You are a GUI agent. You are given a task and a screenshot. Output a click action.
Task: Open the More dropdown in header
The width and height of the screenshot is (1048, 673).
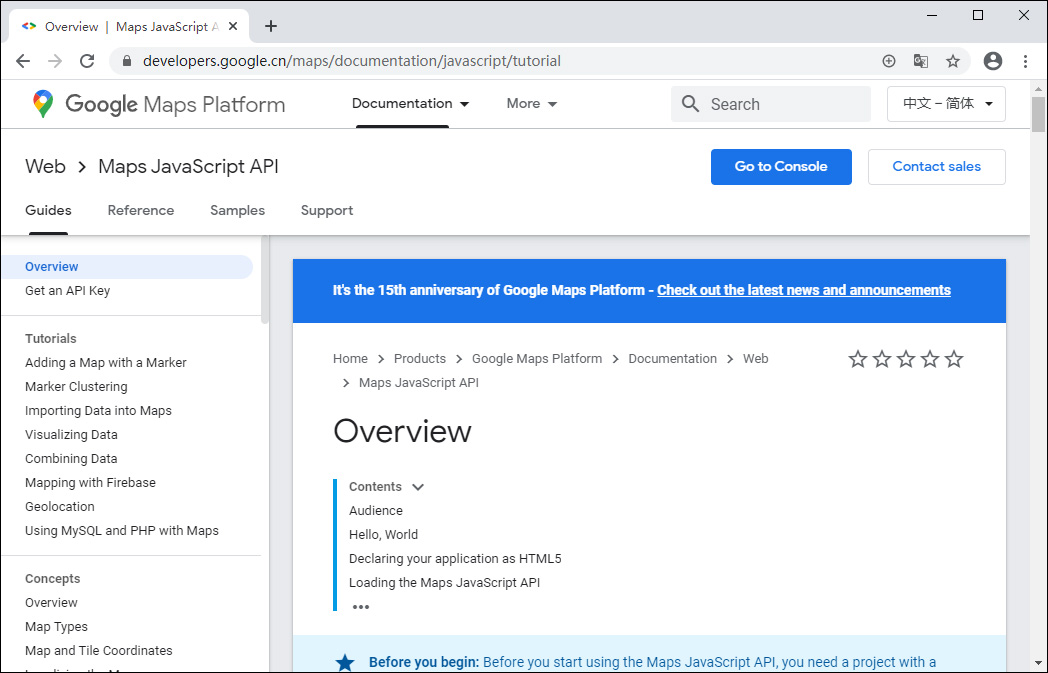[x=531, y=104]
